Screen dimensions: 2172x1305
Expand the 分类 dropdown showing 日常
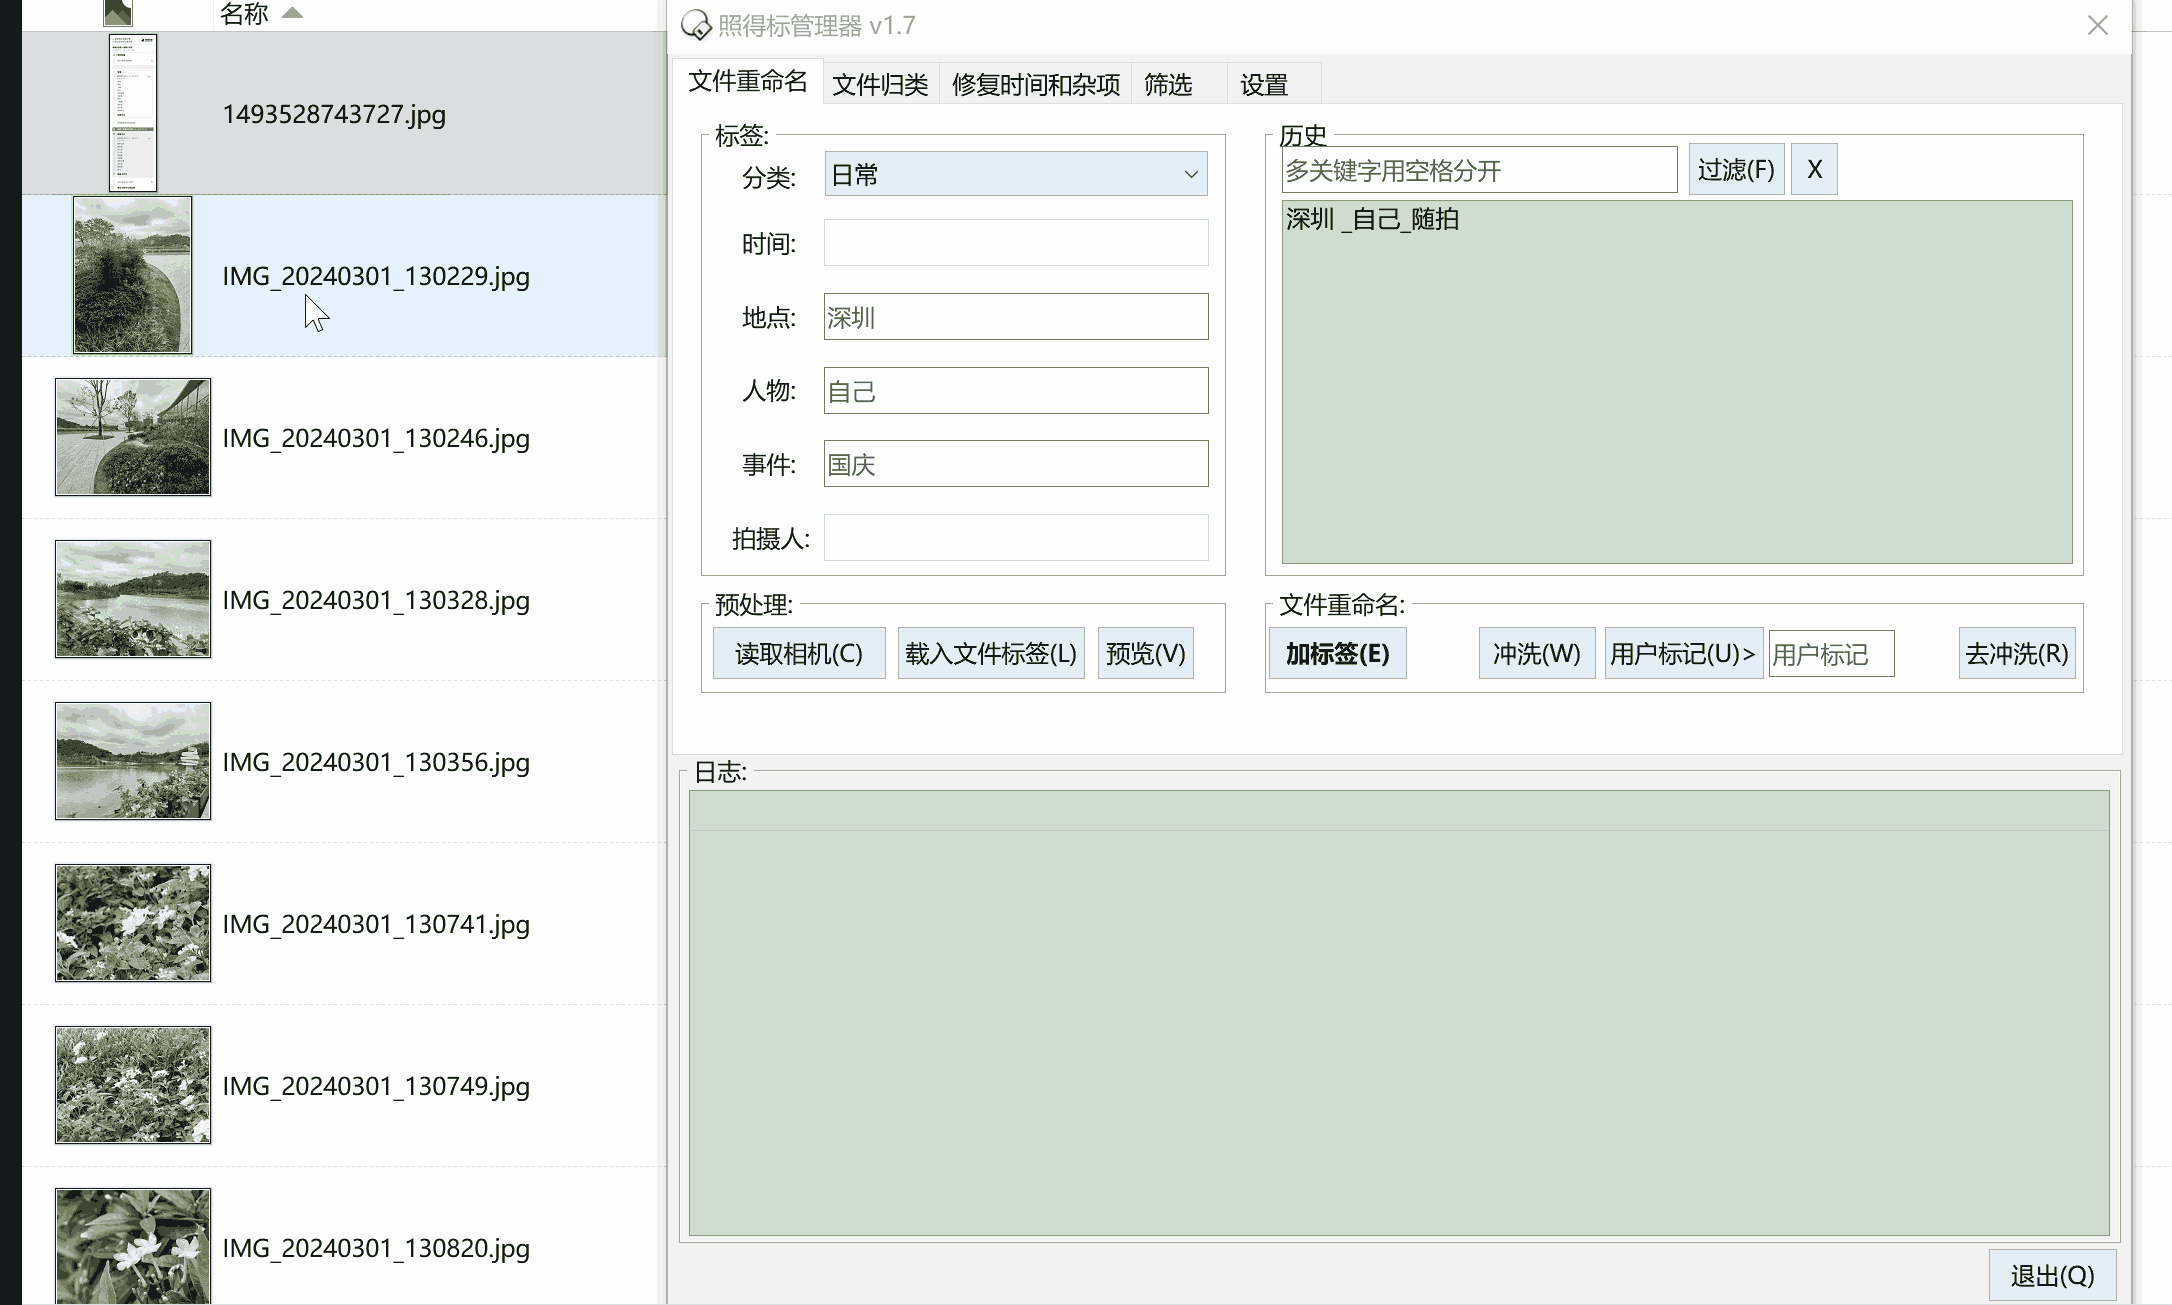tap(1015, 174)
